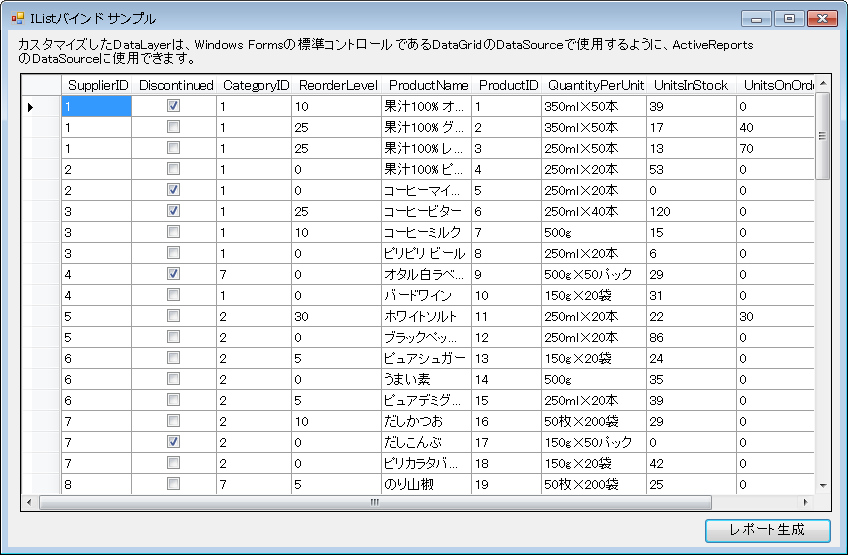Sort by ProductName column header

(x=426, y=85)
